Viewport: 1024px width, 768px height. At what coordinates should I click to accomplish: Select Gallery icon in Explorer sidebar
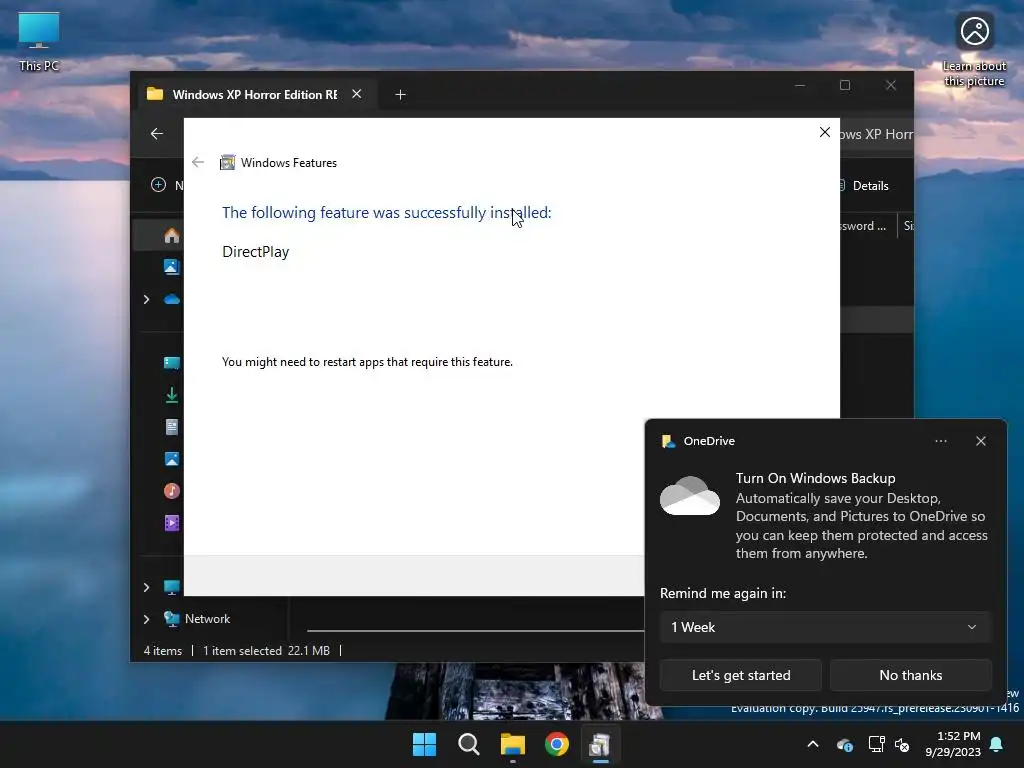172,266
